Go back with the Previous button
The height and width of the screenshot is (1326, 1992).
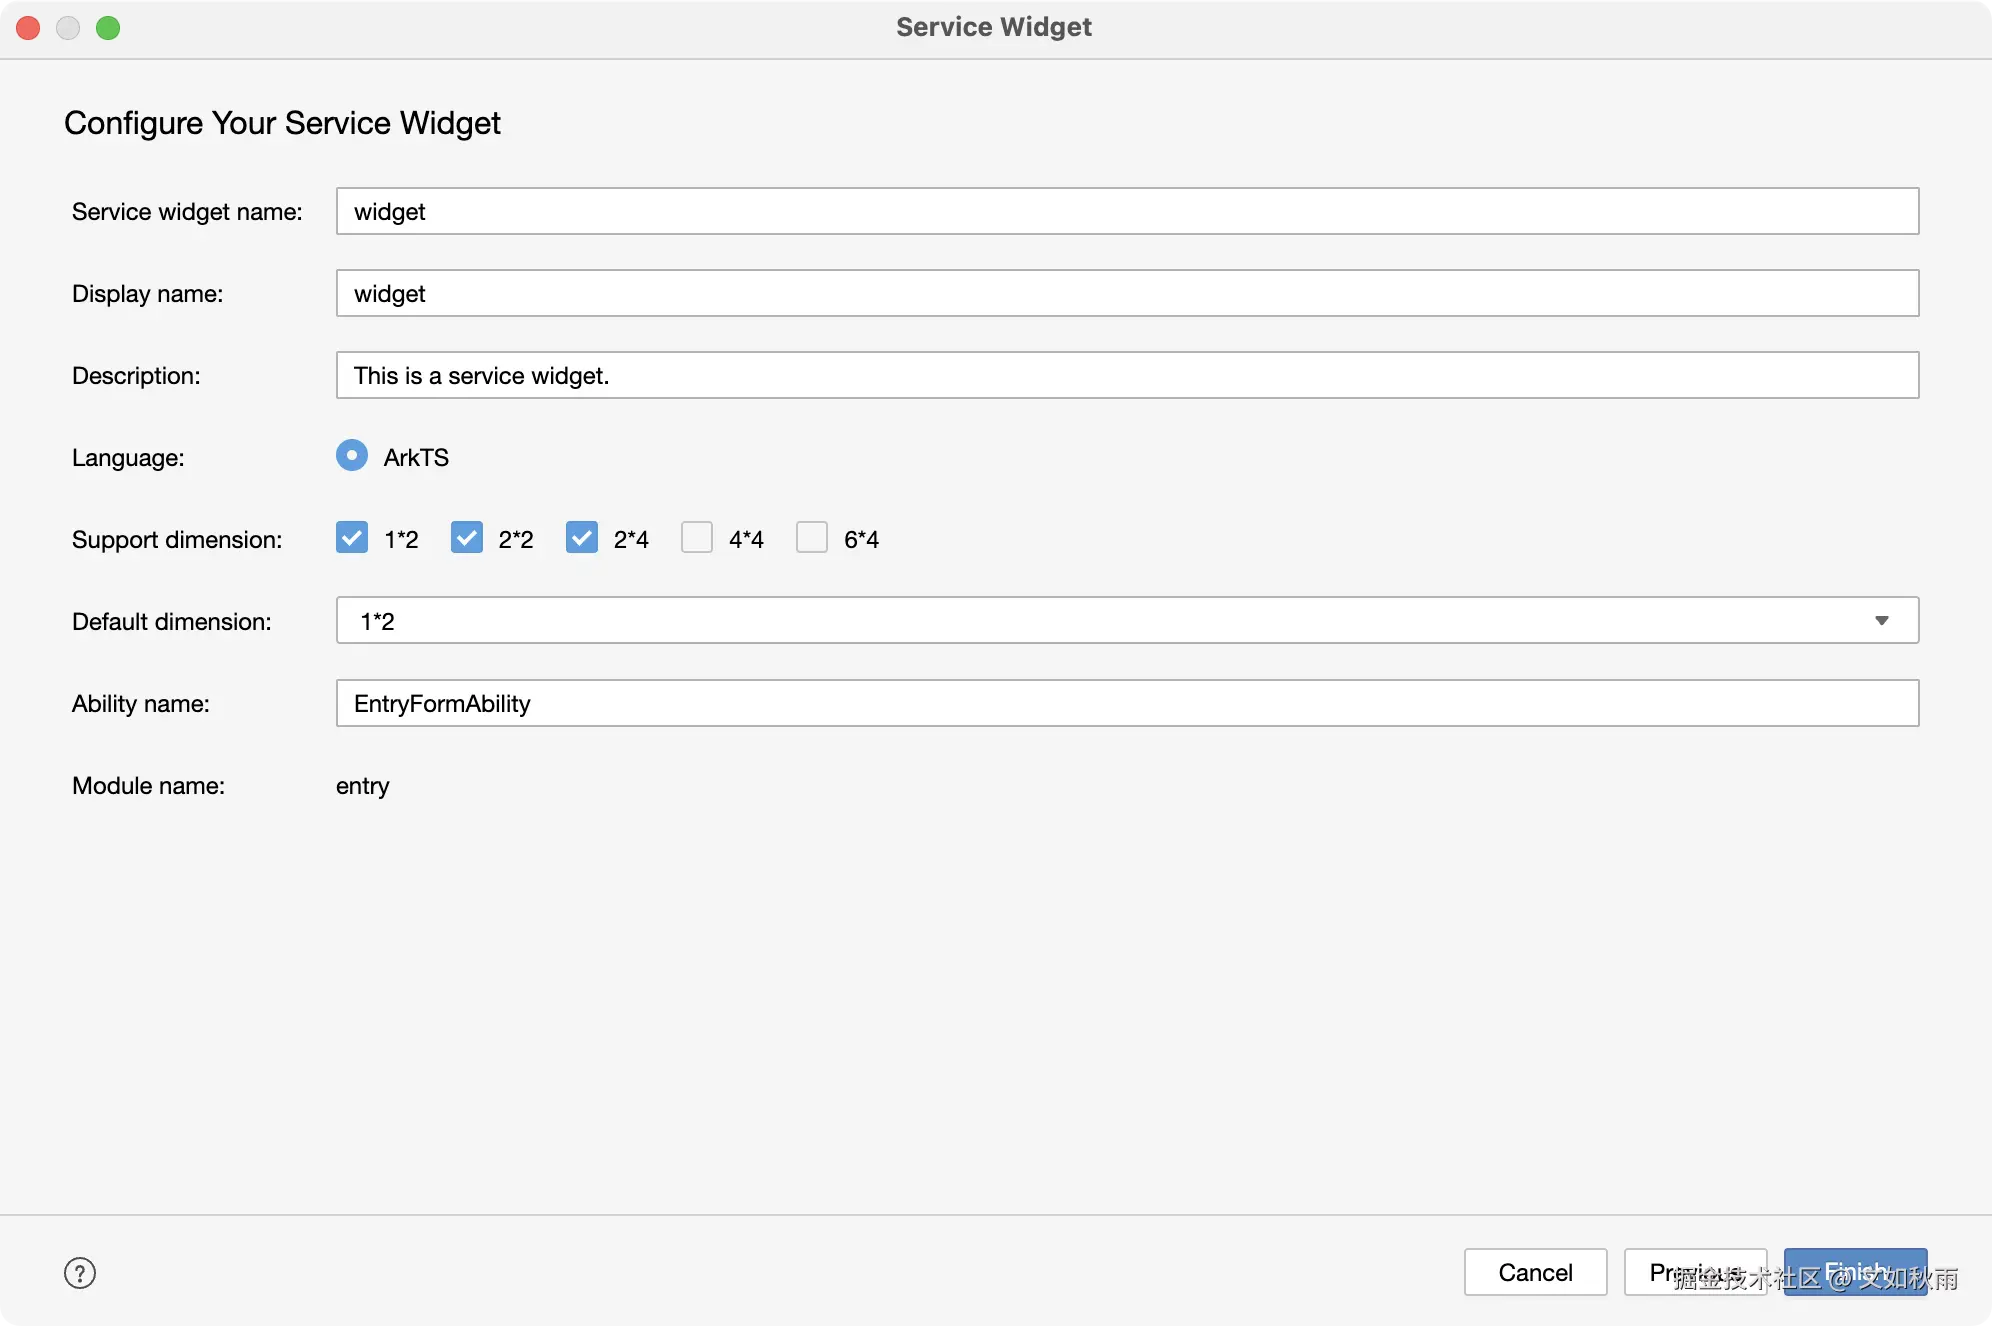pyautogui.click(x=1694, y=1272)
